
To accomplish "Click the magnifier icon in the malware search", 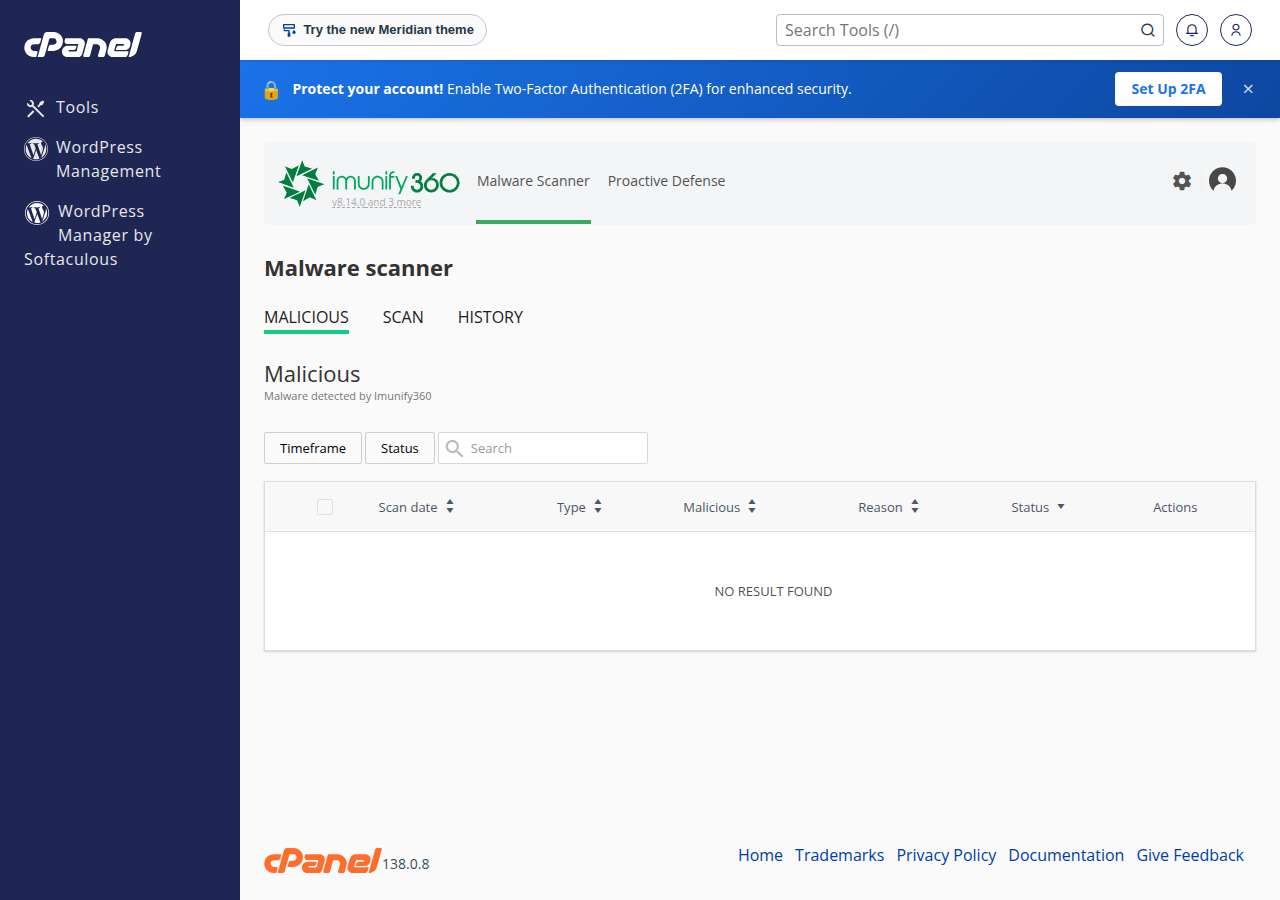I will coord(453,448).
